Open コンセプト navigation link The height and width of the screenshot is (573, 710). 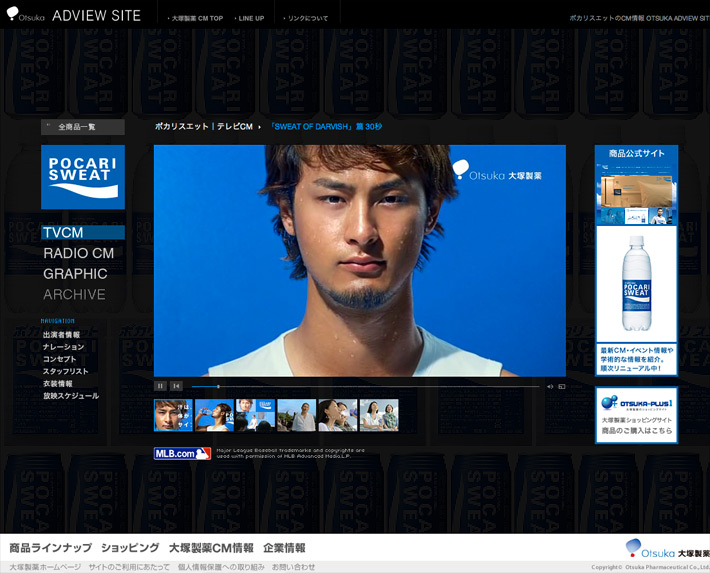pos(59,359)
